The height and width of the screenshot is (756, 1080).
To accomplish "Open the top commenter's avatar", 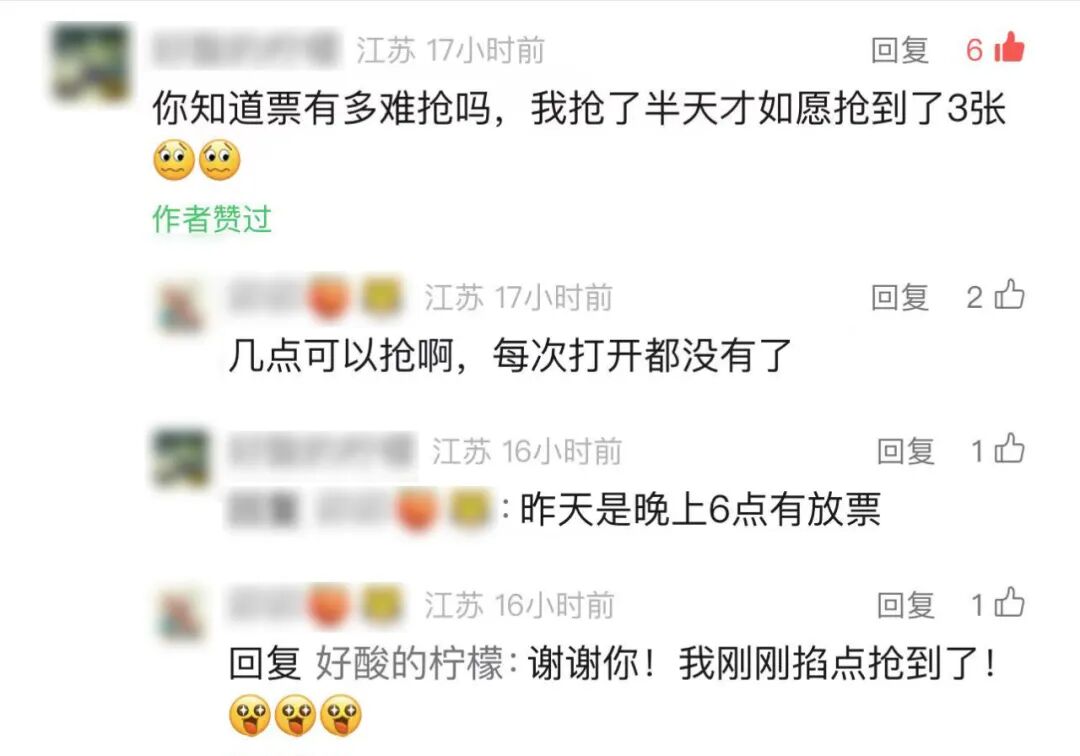I will [90, 63].
